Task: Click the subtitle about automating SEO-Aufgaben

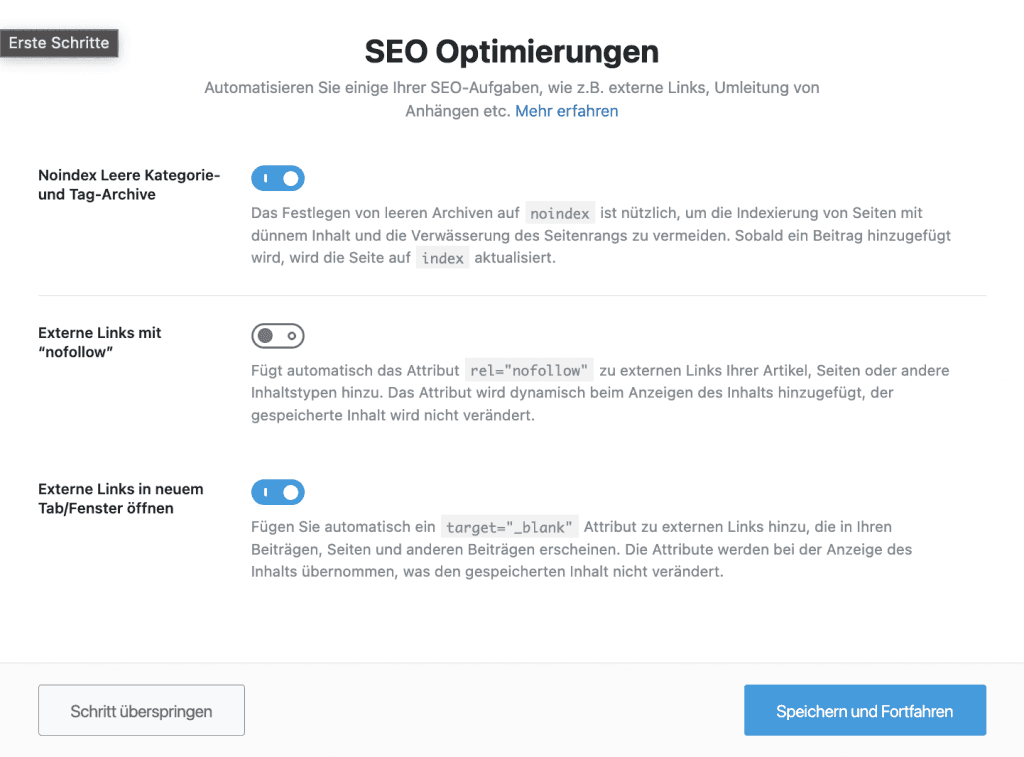Action: click(511, 88)
